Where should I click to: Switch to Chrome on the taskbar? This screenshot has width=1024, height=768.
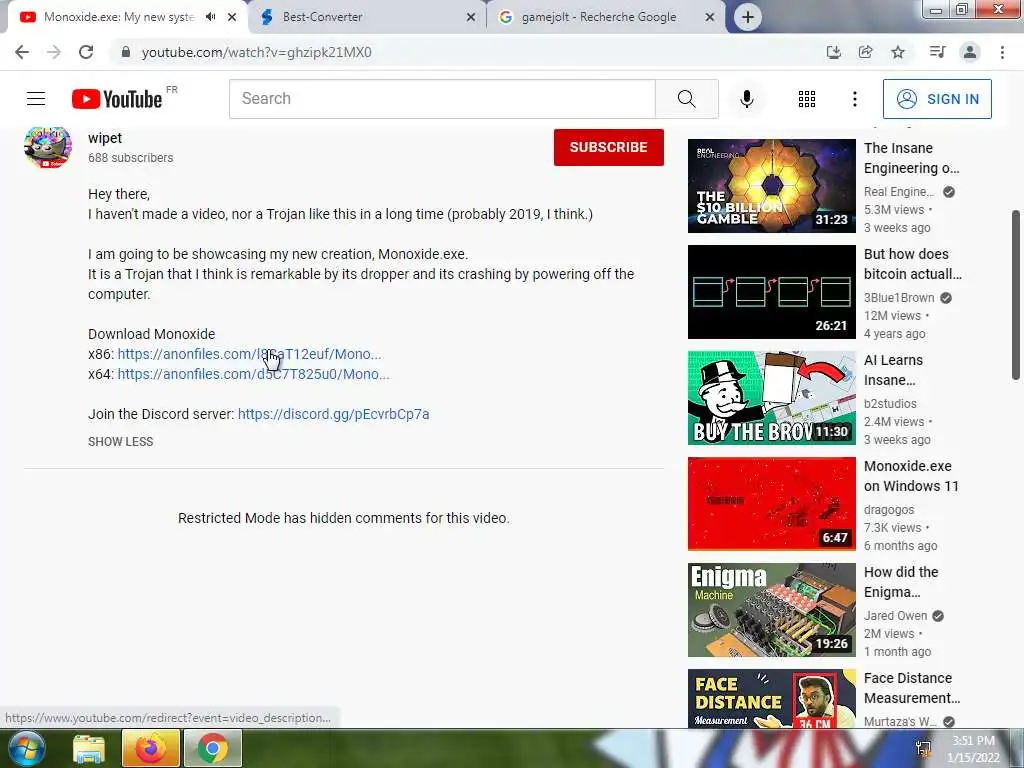pos(213,748)
